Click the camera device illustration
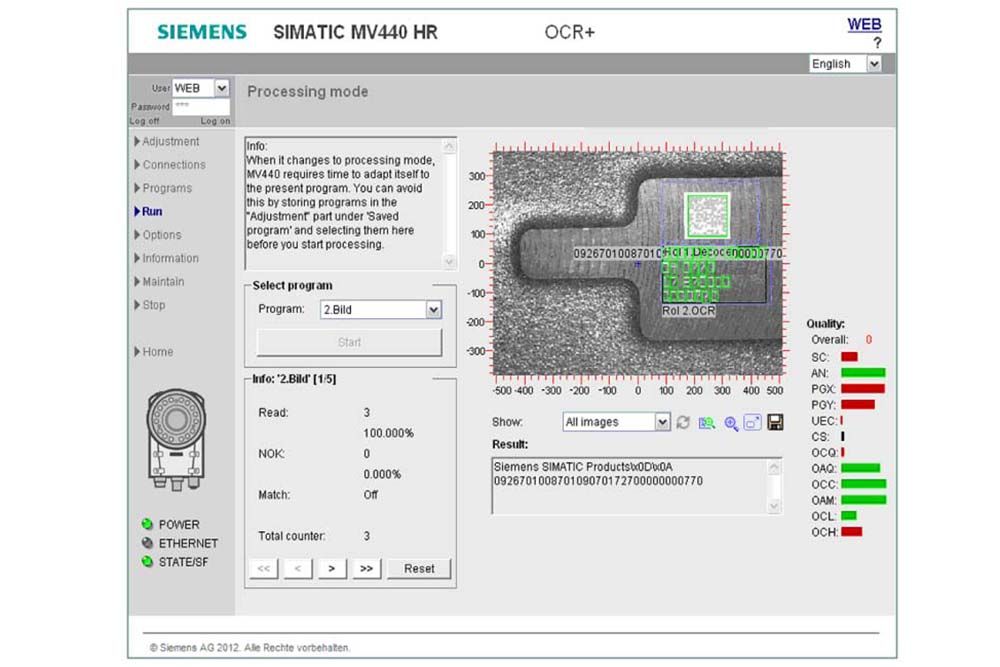Viewport: 1000px width, 667px height. tap(176, 439)
